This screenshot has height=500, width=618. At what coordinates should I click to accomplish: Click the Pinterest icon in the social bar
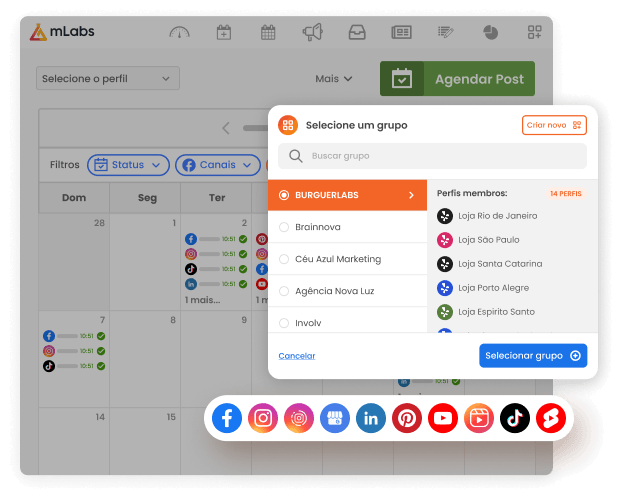click(x=407, y=418)
